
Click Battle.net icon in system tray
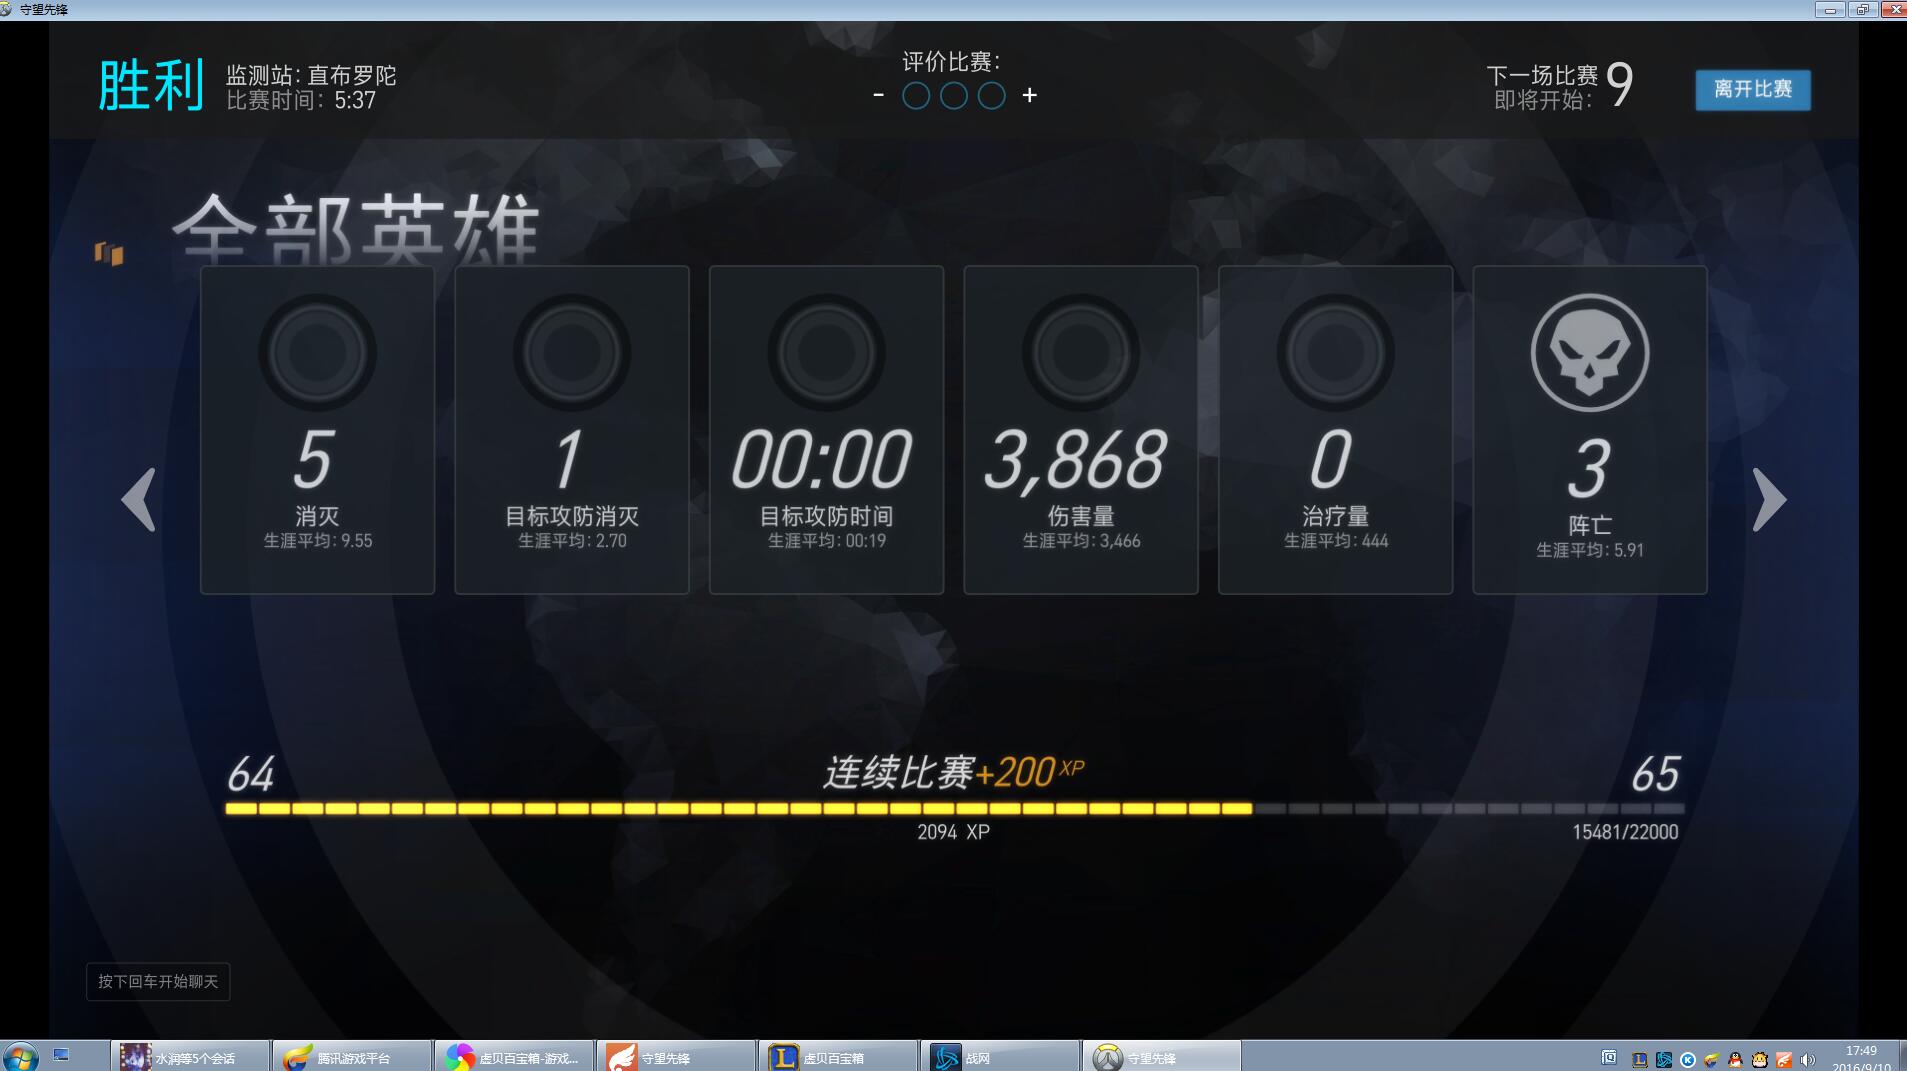(x=1664, y=1060)
